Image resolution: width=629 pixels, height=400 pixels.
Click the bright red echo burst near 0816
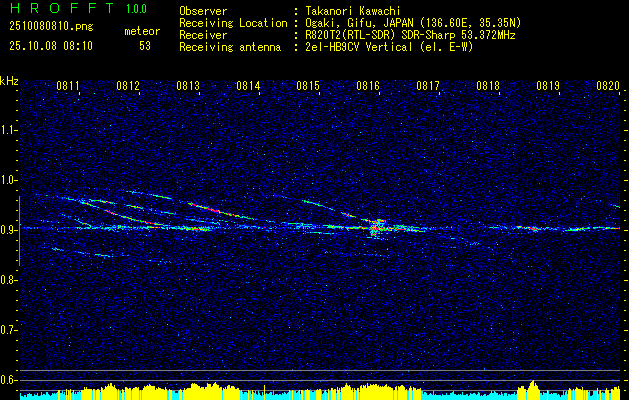[375, 228]
